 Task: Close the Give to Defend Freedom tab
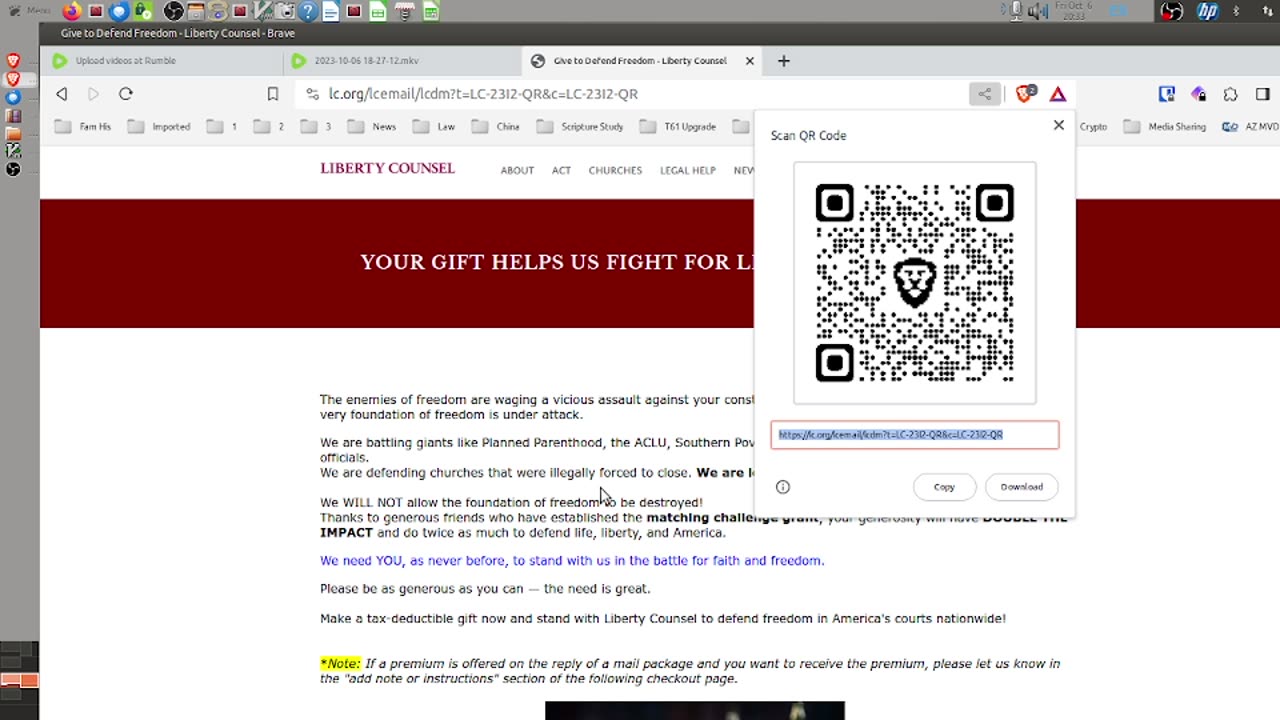pos(750,61)
